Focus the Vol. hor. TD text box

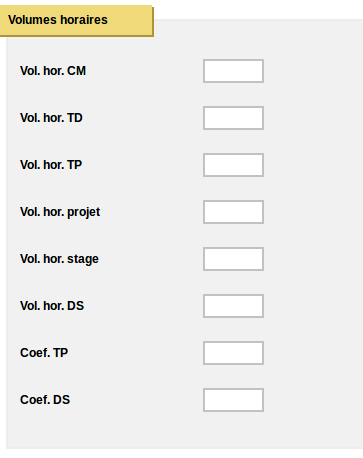[233, 118]
